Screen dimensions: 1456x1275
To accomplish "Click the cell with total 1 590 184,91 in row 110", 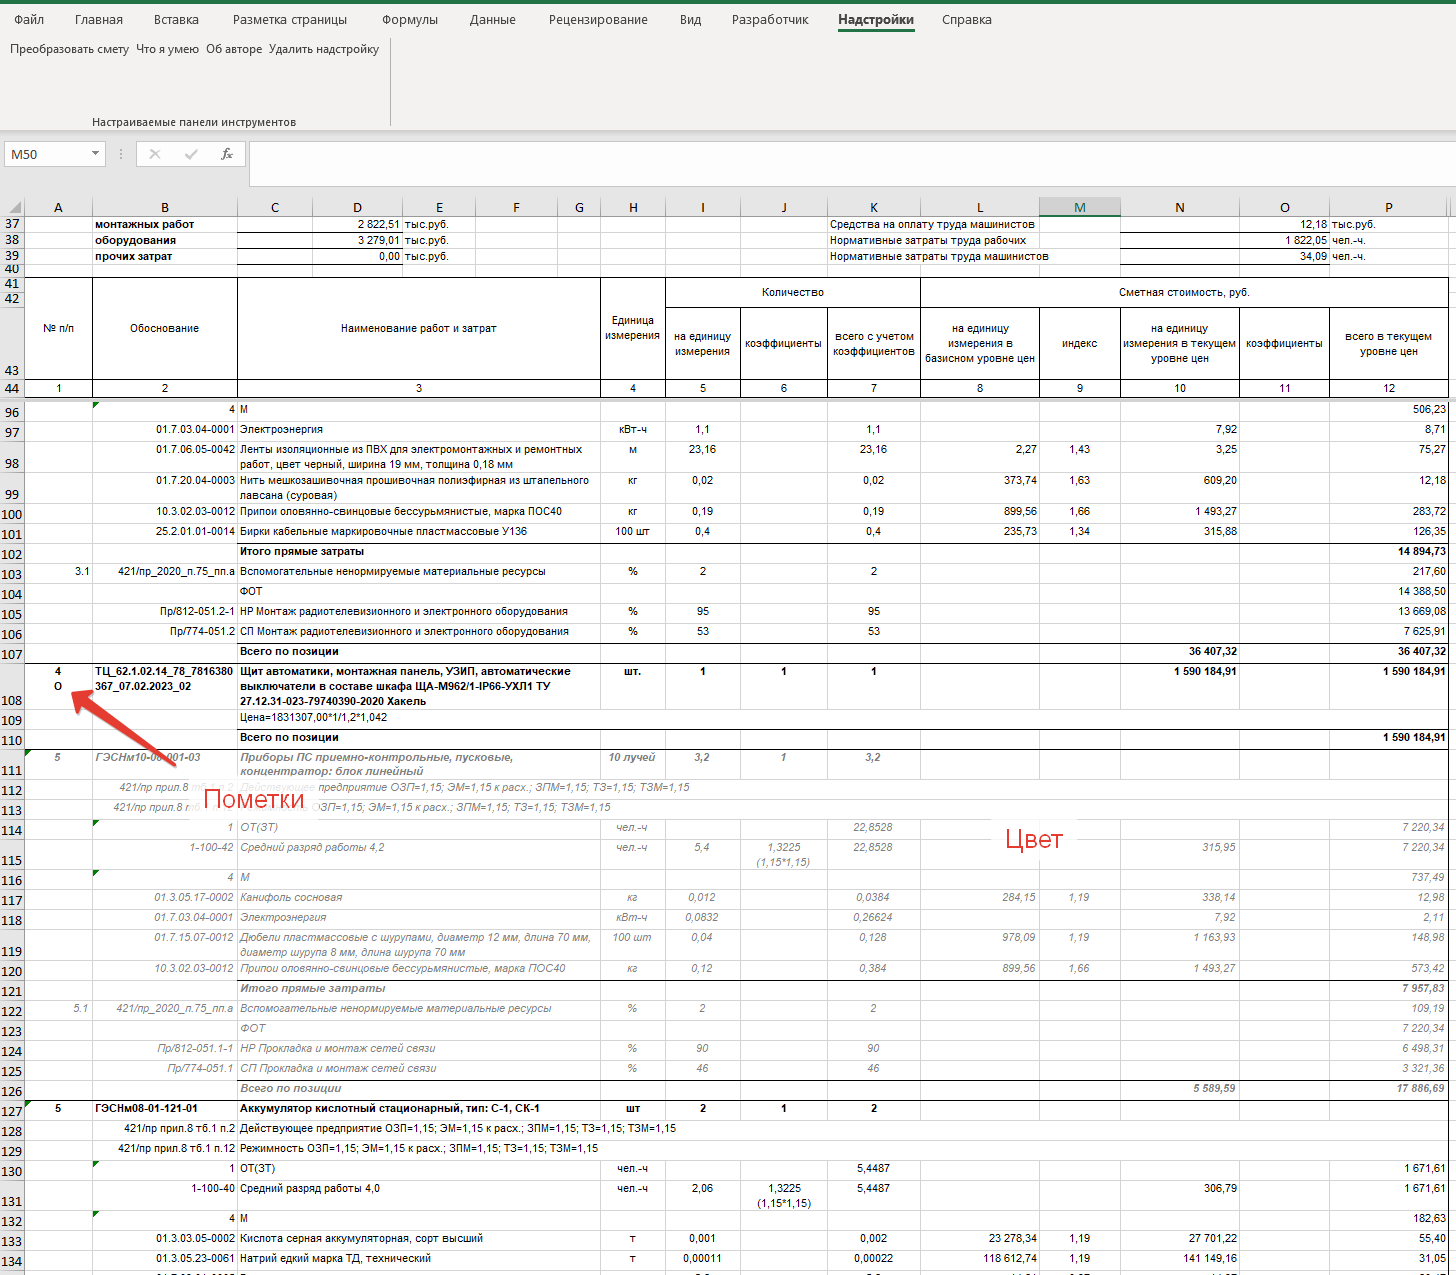I will pyautogui.click(x=1388, y=738).
